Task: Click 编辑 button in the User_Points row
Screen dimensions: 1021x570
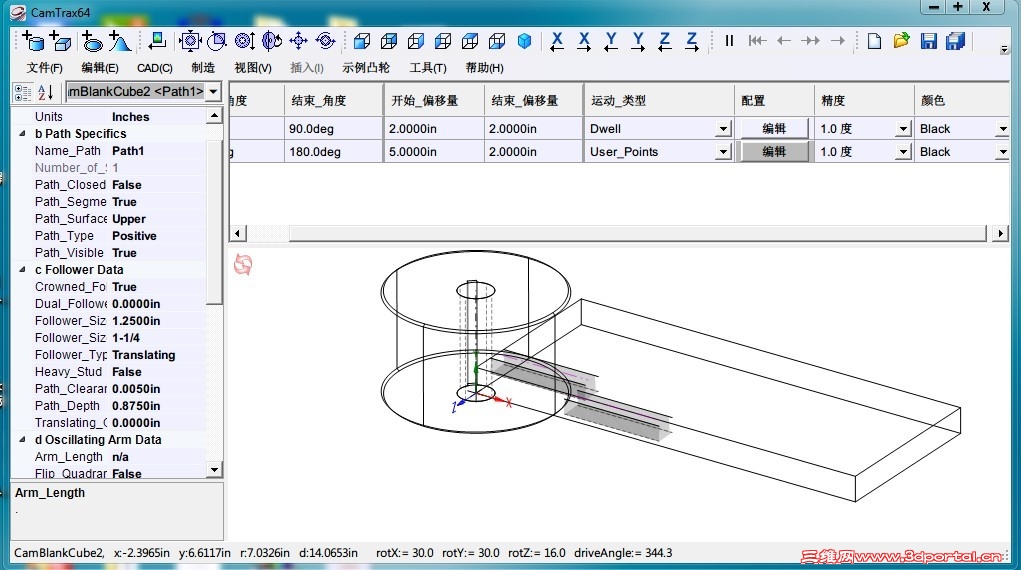Action: click(x=774, y=152)
